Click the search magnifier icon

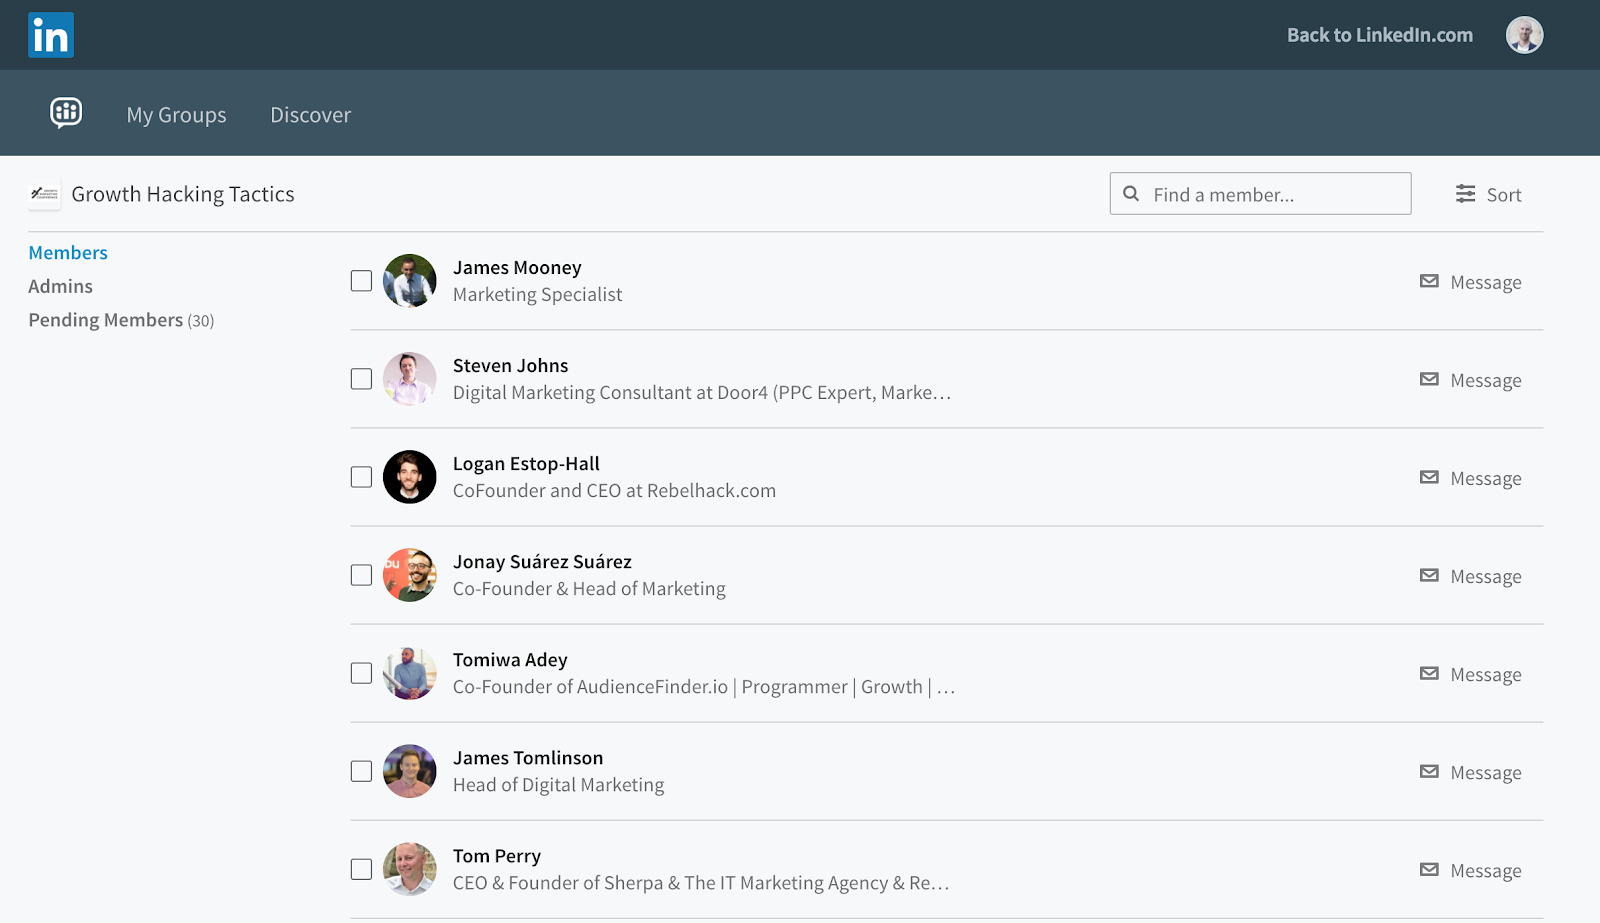tap(1131, 194)
